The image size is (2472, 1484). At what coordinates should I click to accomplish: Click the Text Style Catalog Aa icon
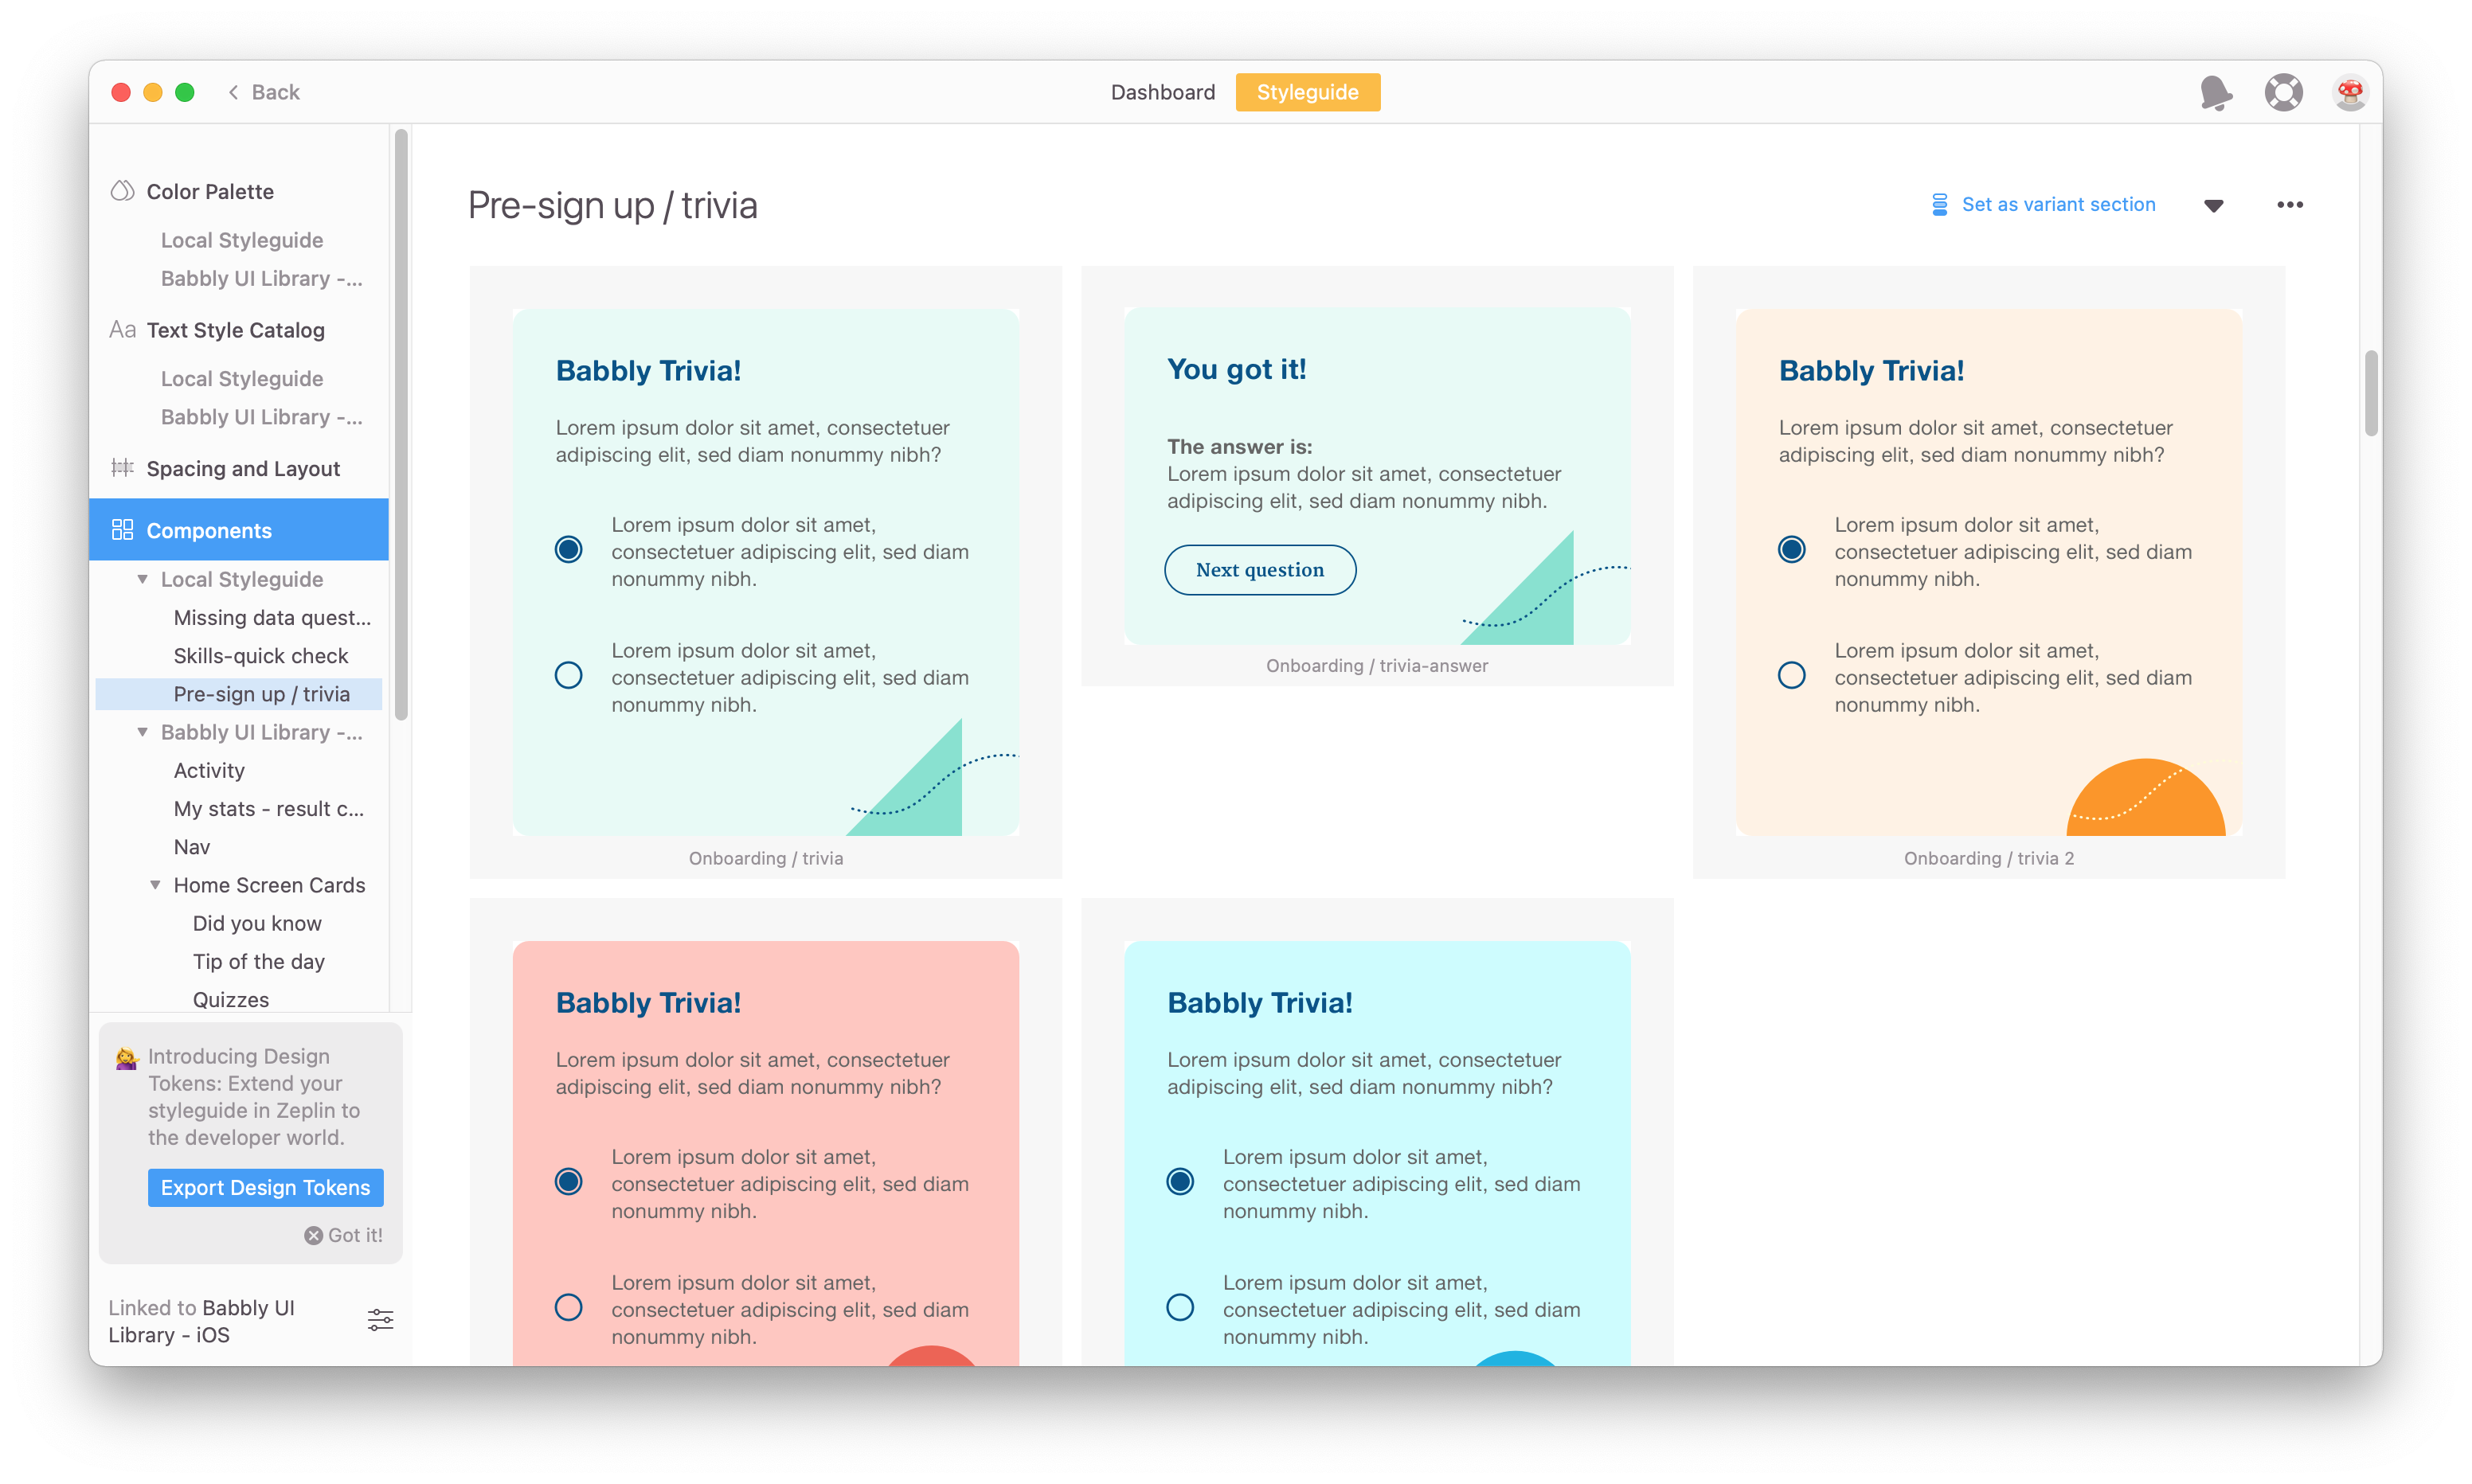122,330
